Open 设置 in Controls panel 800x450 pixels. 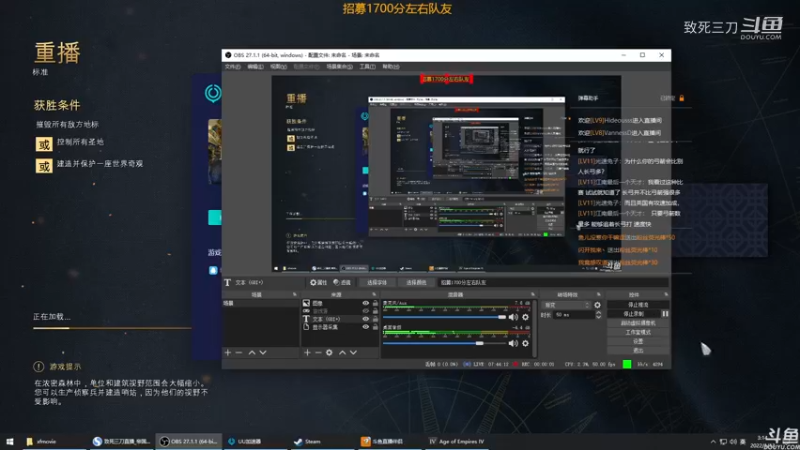point(638,341)
